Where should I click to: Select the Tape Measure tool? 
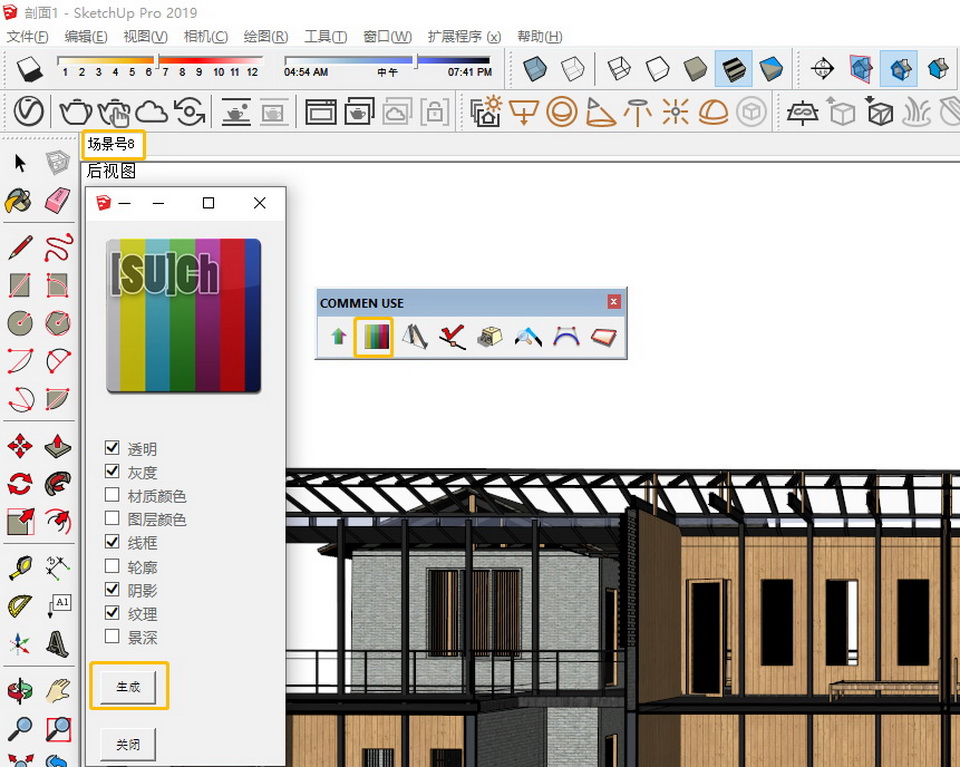pos(20,568)
